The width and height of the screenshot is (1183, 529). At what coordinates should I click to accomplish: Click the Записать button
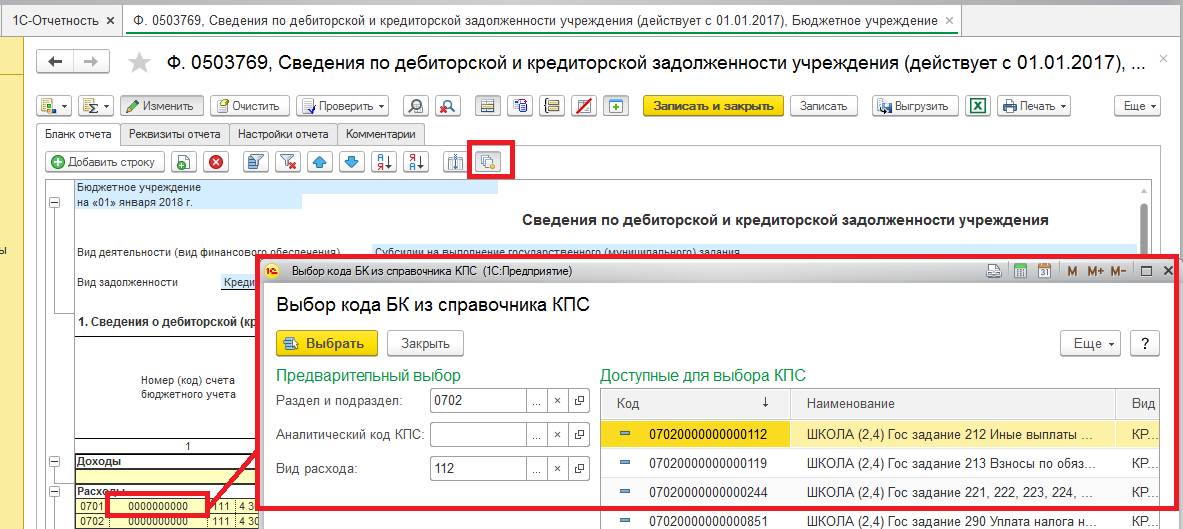coord(823,106)
